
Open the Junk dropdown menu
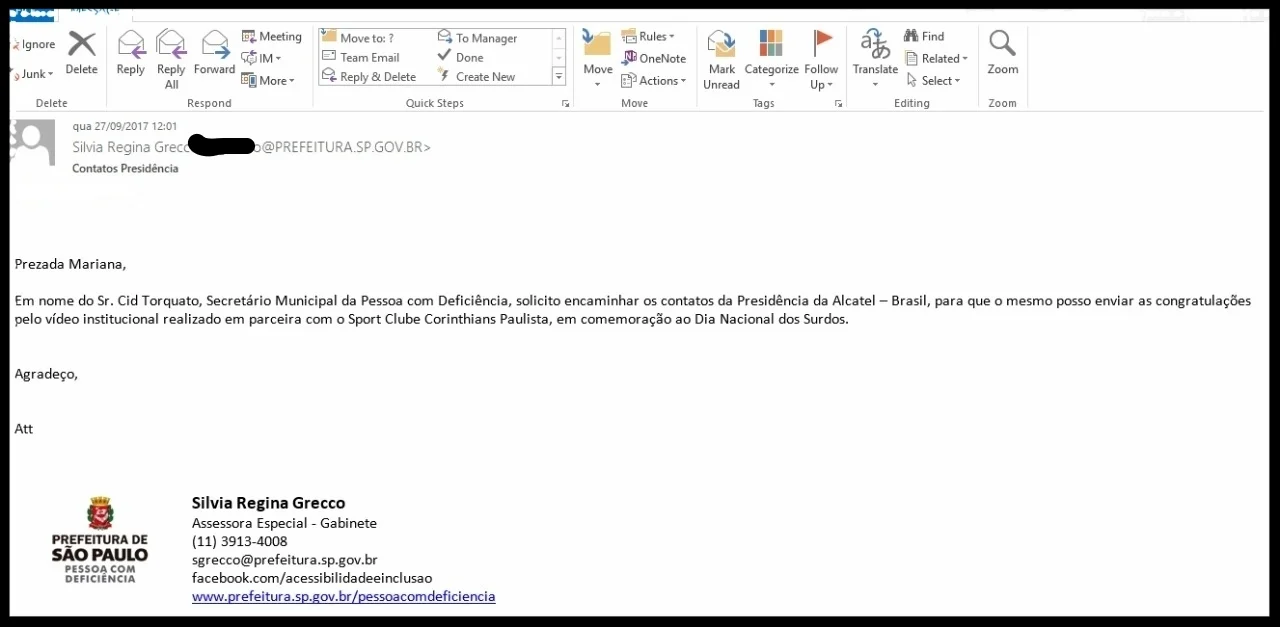[33, 74]
